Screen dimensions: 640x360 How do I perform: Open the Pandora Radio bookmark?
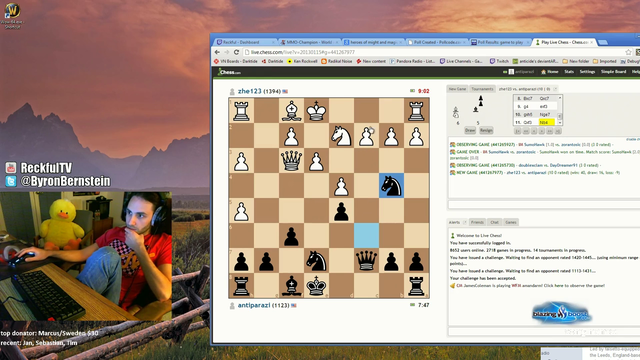pyautogui.click(x=413, y=61)
